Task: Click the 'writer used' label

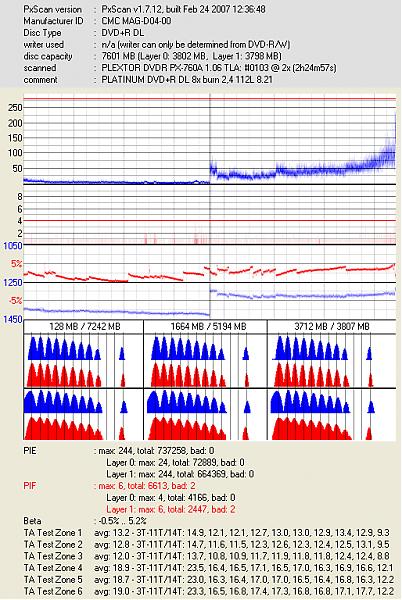Action: (44, 45)
